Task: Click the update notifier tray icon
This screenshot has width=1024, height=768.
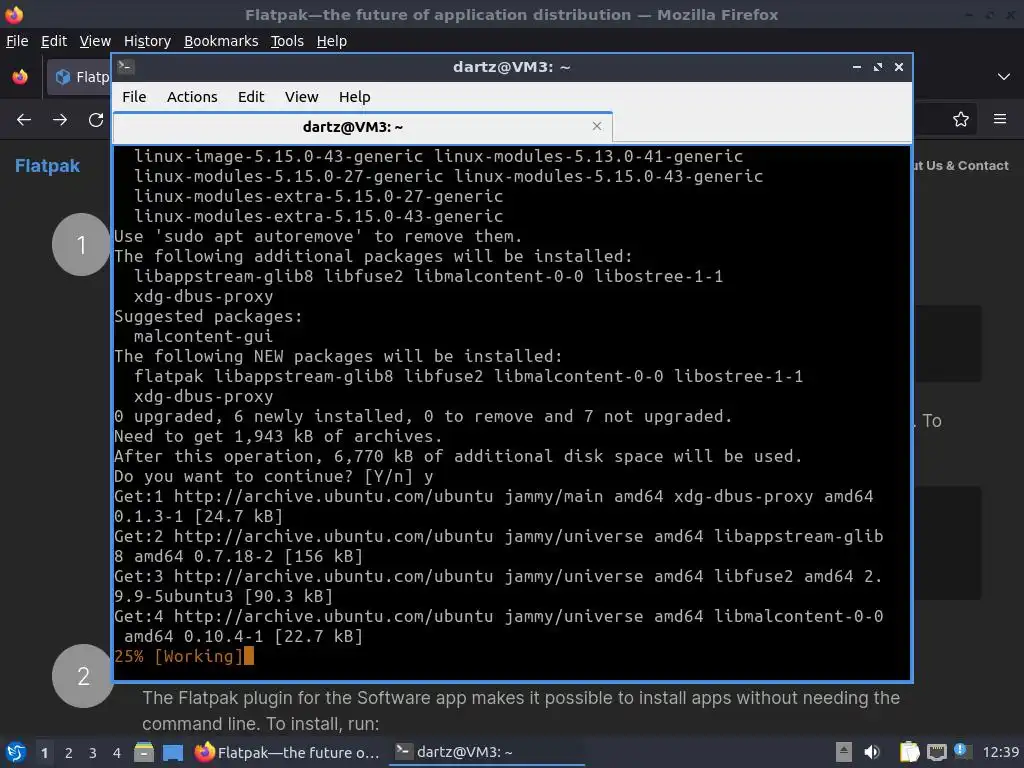Action: [961, 751]
